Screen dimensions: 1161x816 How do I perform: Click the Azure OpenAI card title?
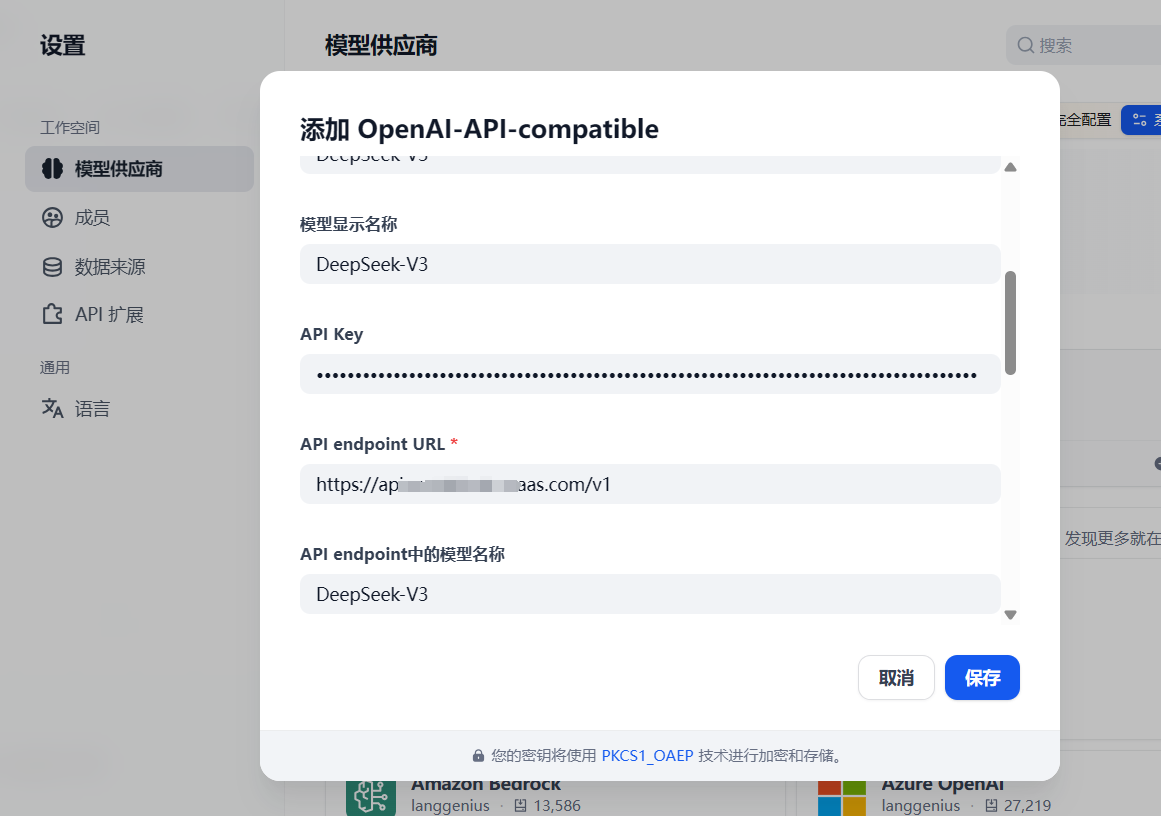pos(942,784)
